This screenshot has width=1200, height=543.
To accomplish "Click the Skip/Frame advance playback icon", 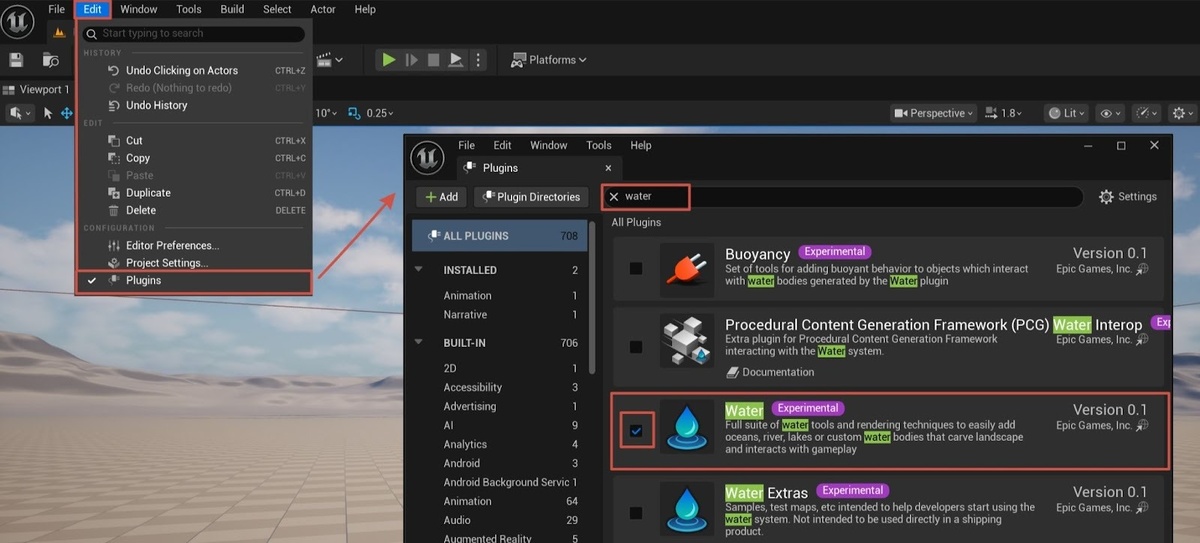I will coord(411,60).
